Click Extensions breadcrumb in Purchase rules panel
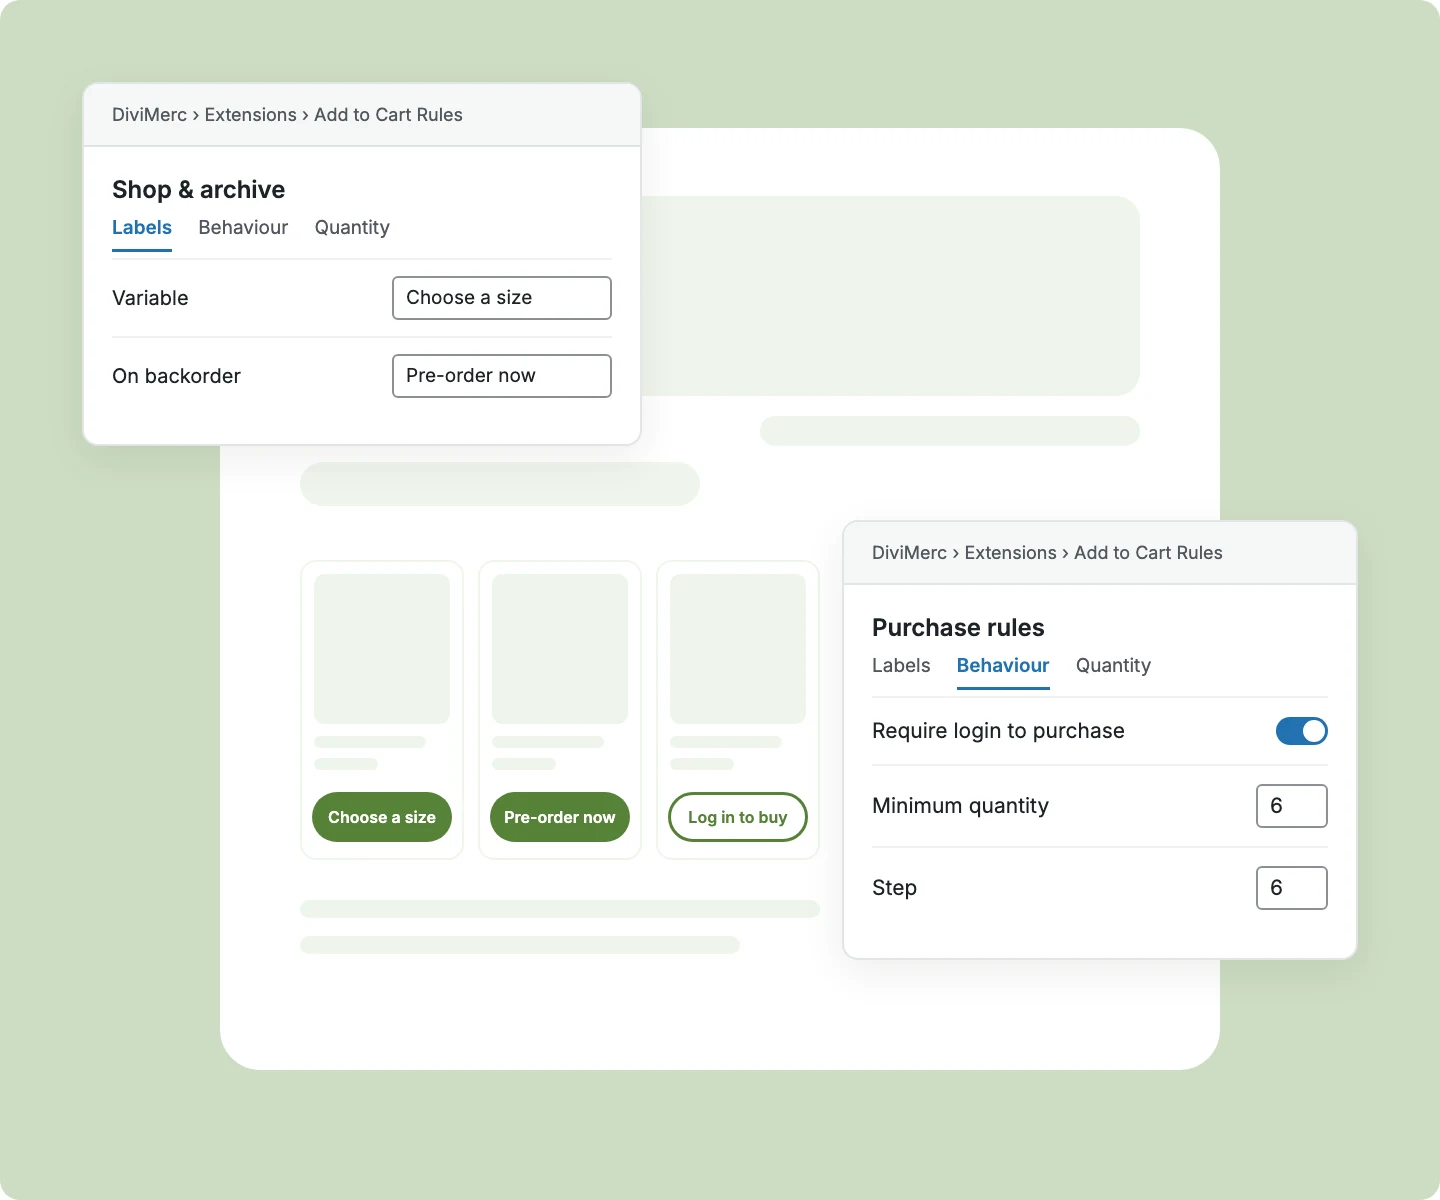 [x=1010, y=553]
